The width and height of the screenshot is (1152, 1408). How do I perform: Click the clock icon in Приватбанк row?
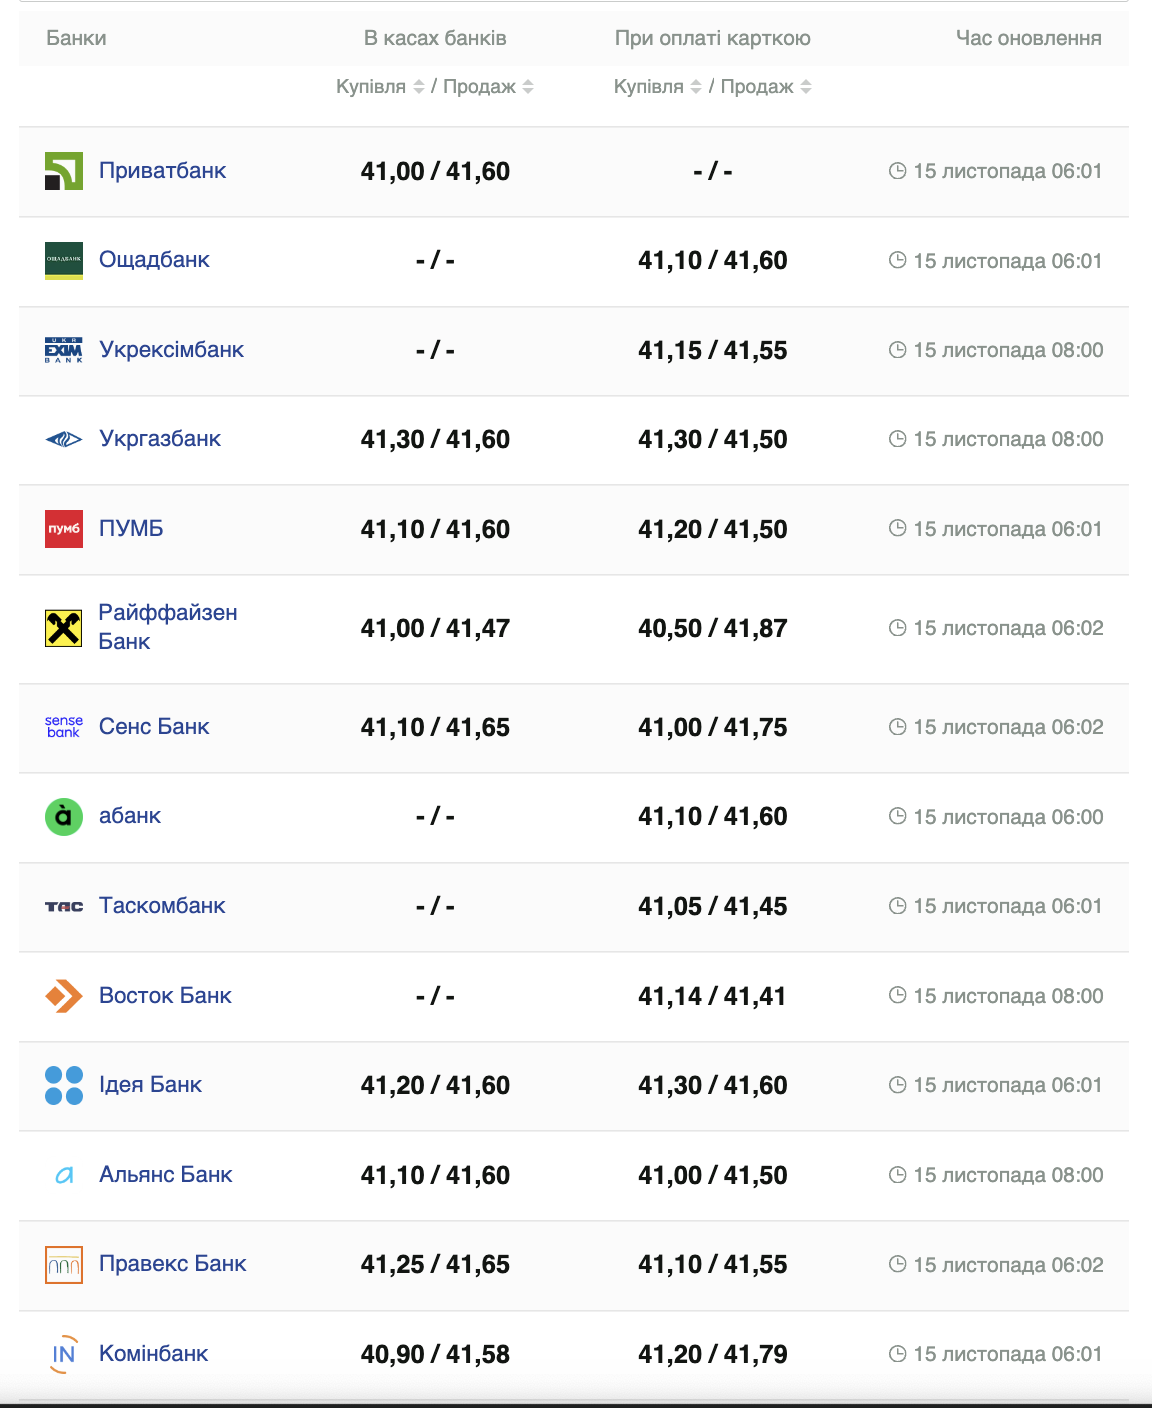click(897, 171)
